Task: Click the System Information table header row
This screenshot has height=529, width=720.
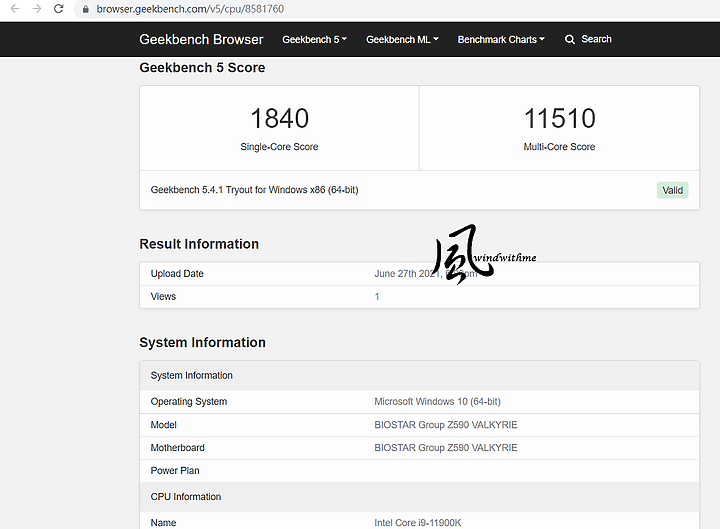Action: click(x=419, y=376)
